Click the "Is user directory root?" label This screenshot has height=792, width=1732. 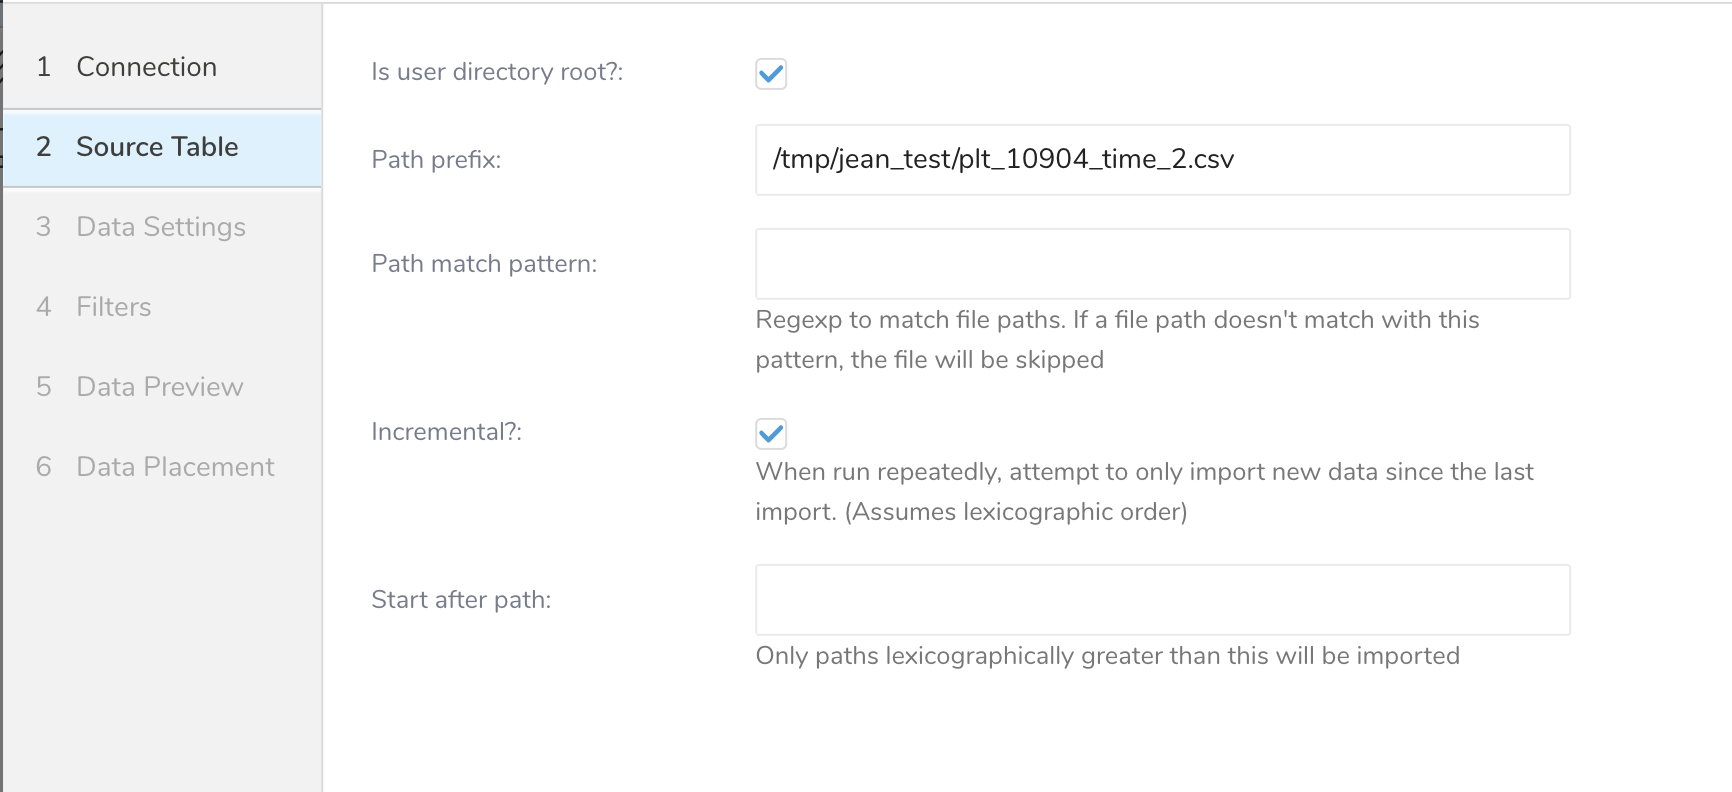coord(497,72)
